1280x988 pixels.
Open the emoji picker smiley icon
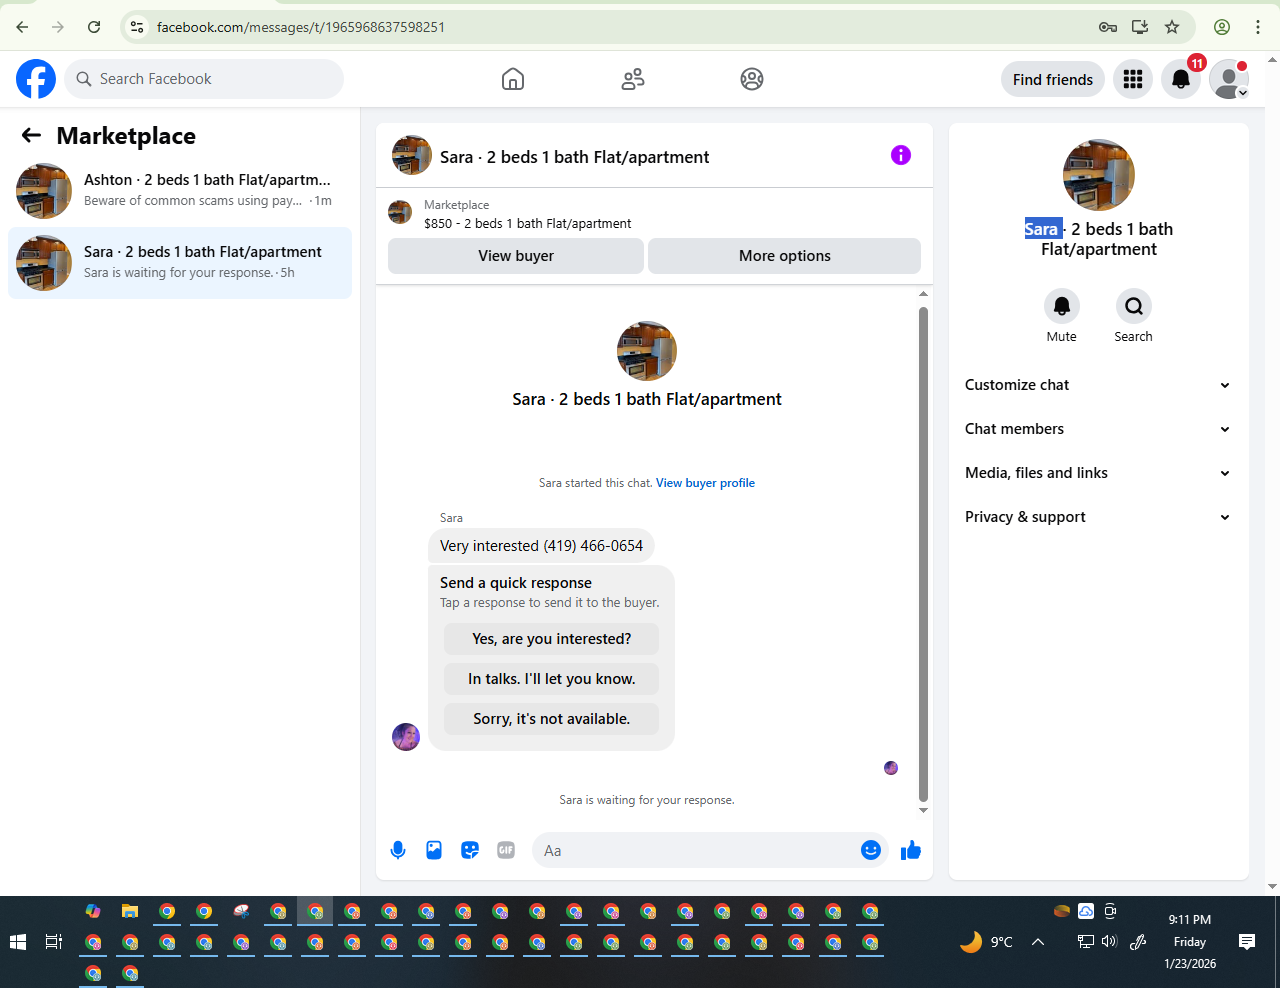coord(871,850)
